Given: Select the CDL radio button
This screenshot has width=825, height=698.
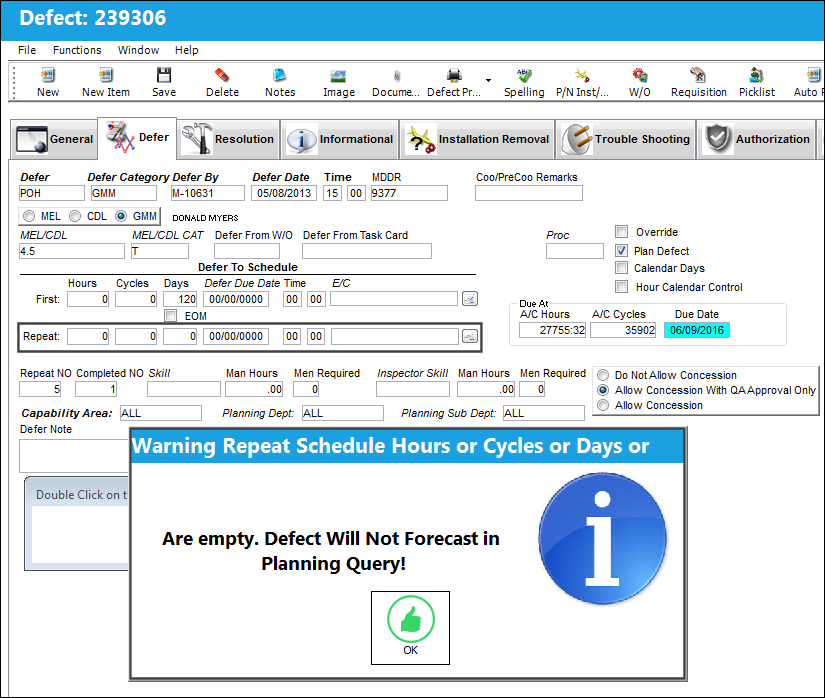Looking at the screenshot, I should (75, 216).
